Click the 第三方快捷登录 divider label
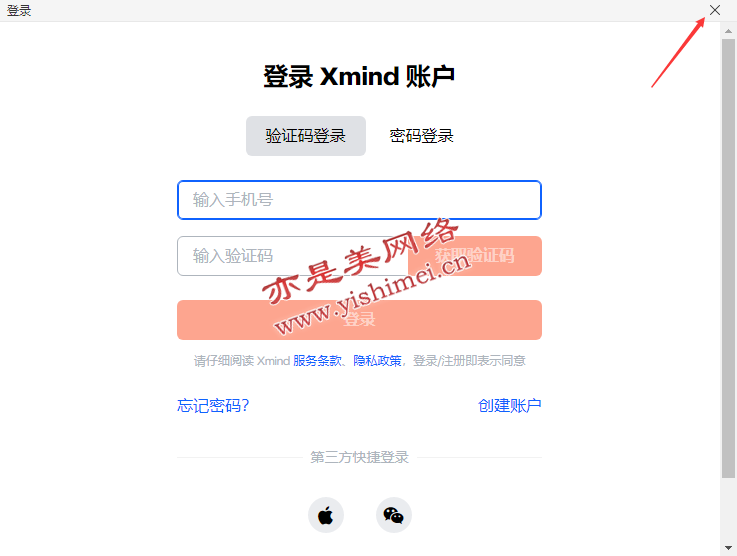 [360, 457]
